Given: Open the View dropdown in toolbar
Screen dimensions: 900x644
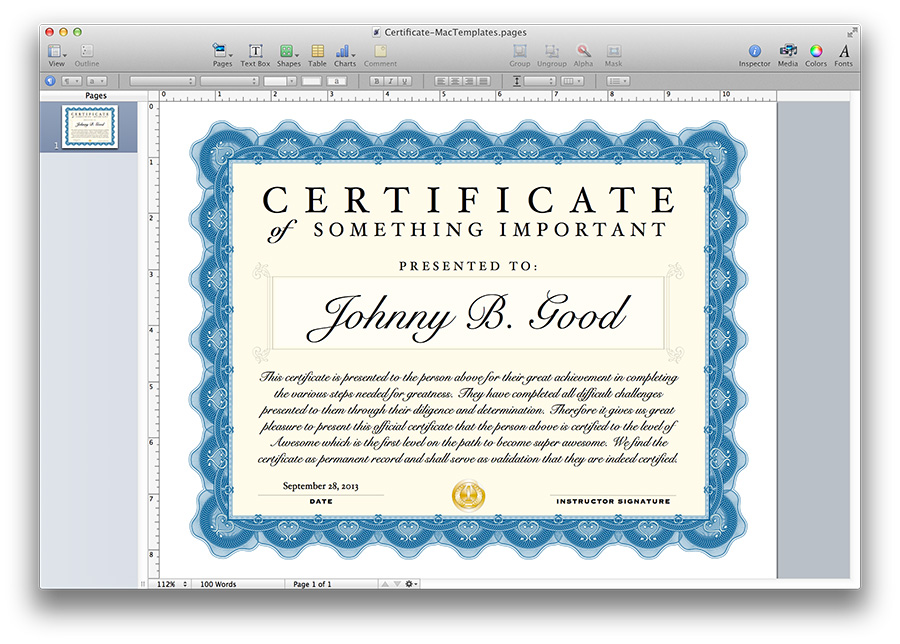Looking at the screenshot, I should 57,52.
